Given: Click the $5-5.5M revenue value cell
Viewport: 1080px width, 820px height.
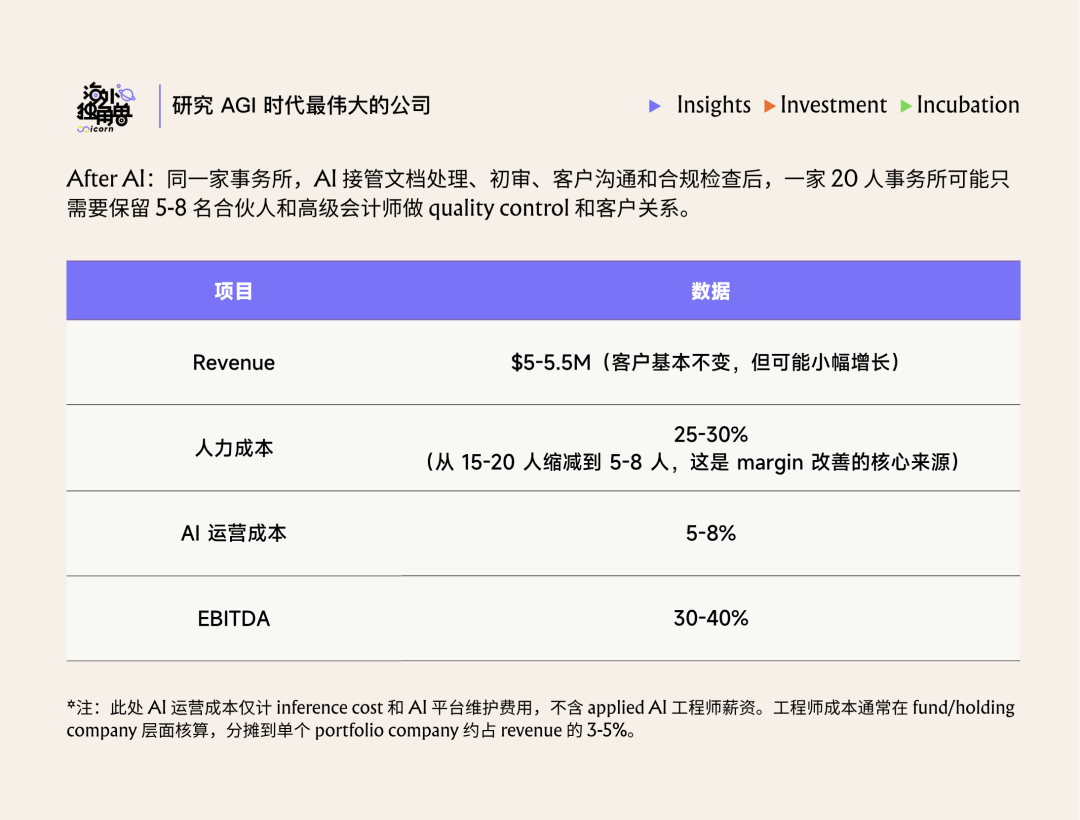Looking at the screenshot, I should click(x=710, y=363).
